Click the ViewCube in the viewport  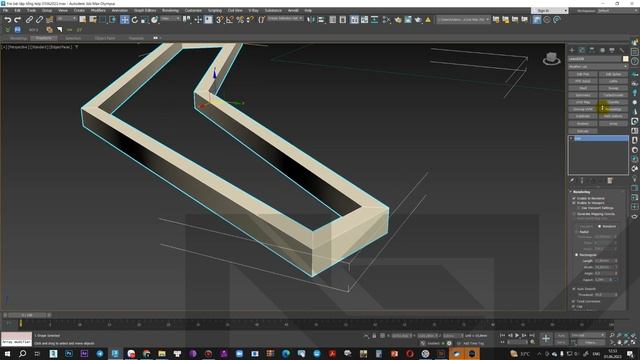tap(551, 59)
